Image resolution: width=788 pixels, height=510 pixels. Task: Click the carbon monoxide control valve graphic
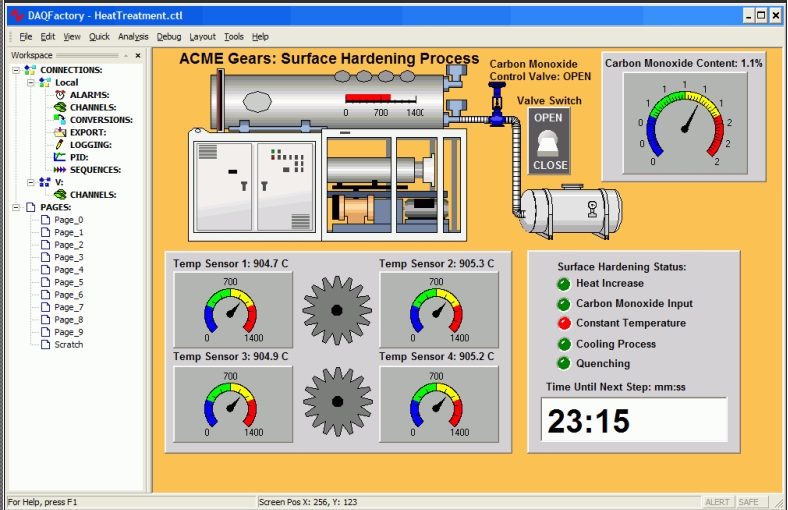click(497, 104)
